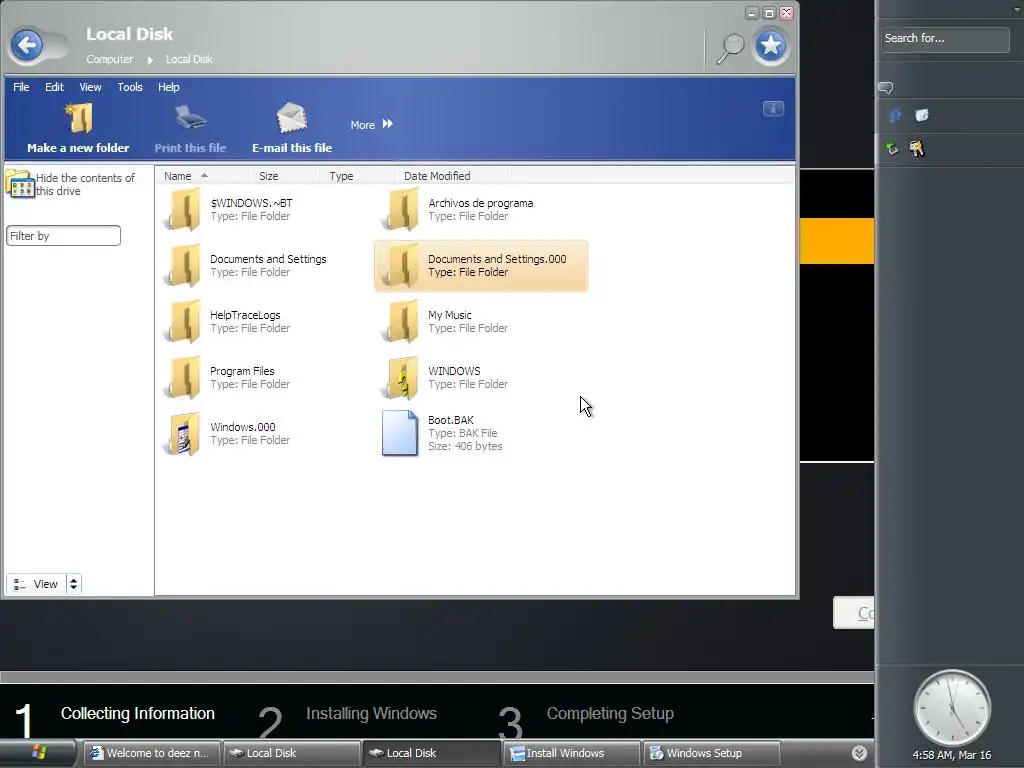Select the Documents and Settings folder icon
This screenshot has width=1024, height=768.
coord(184,266)
